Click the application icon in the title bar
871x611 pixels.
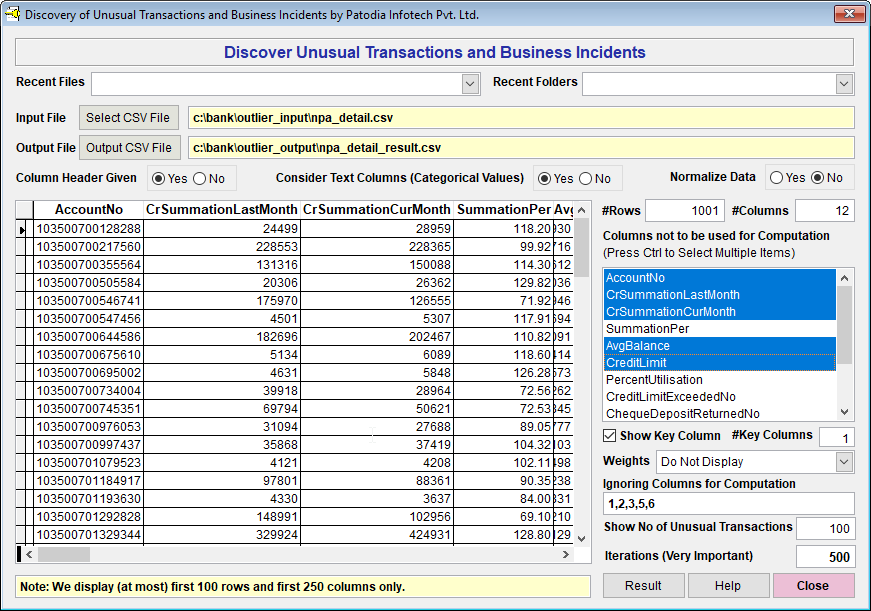click(x=13, y=14)
